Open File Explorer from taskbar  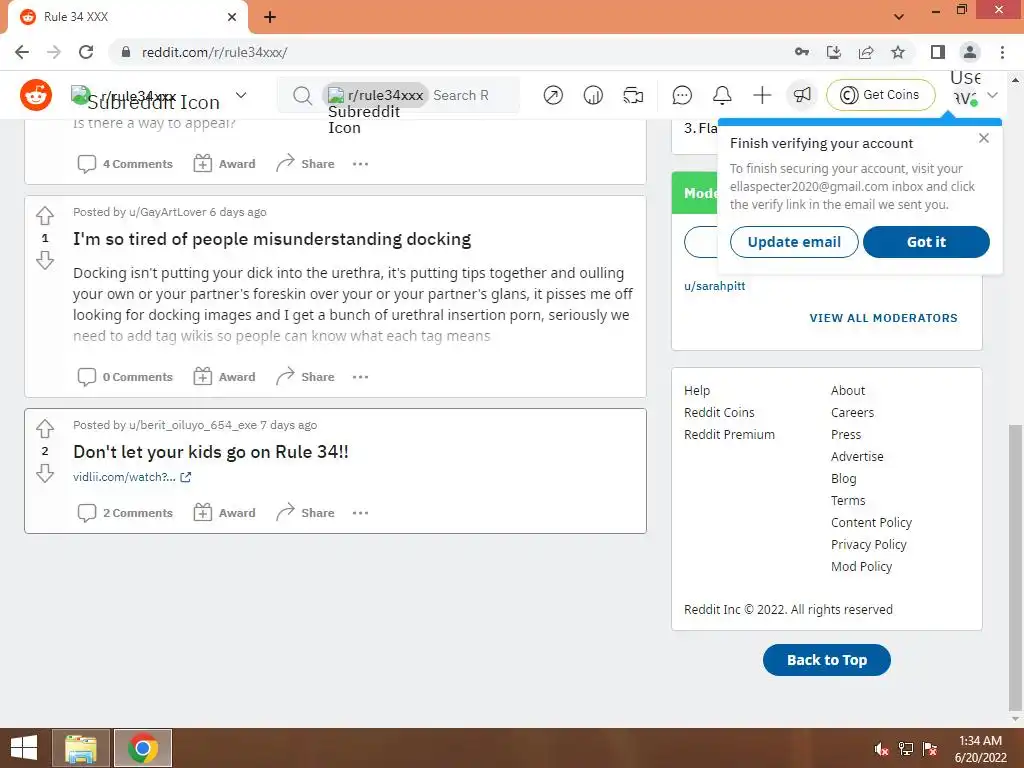pos(80,748)
